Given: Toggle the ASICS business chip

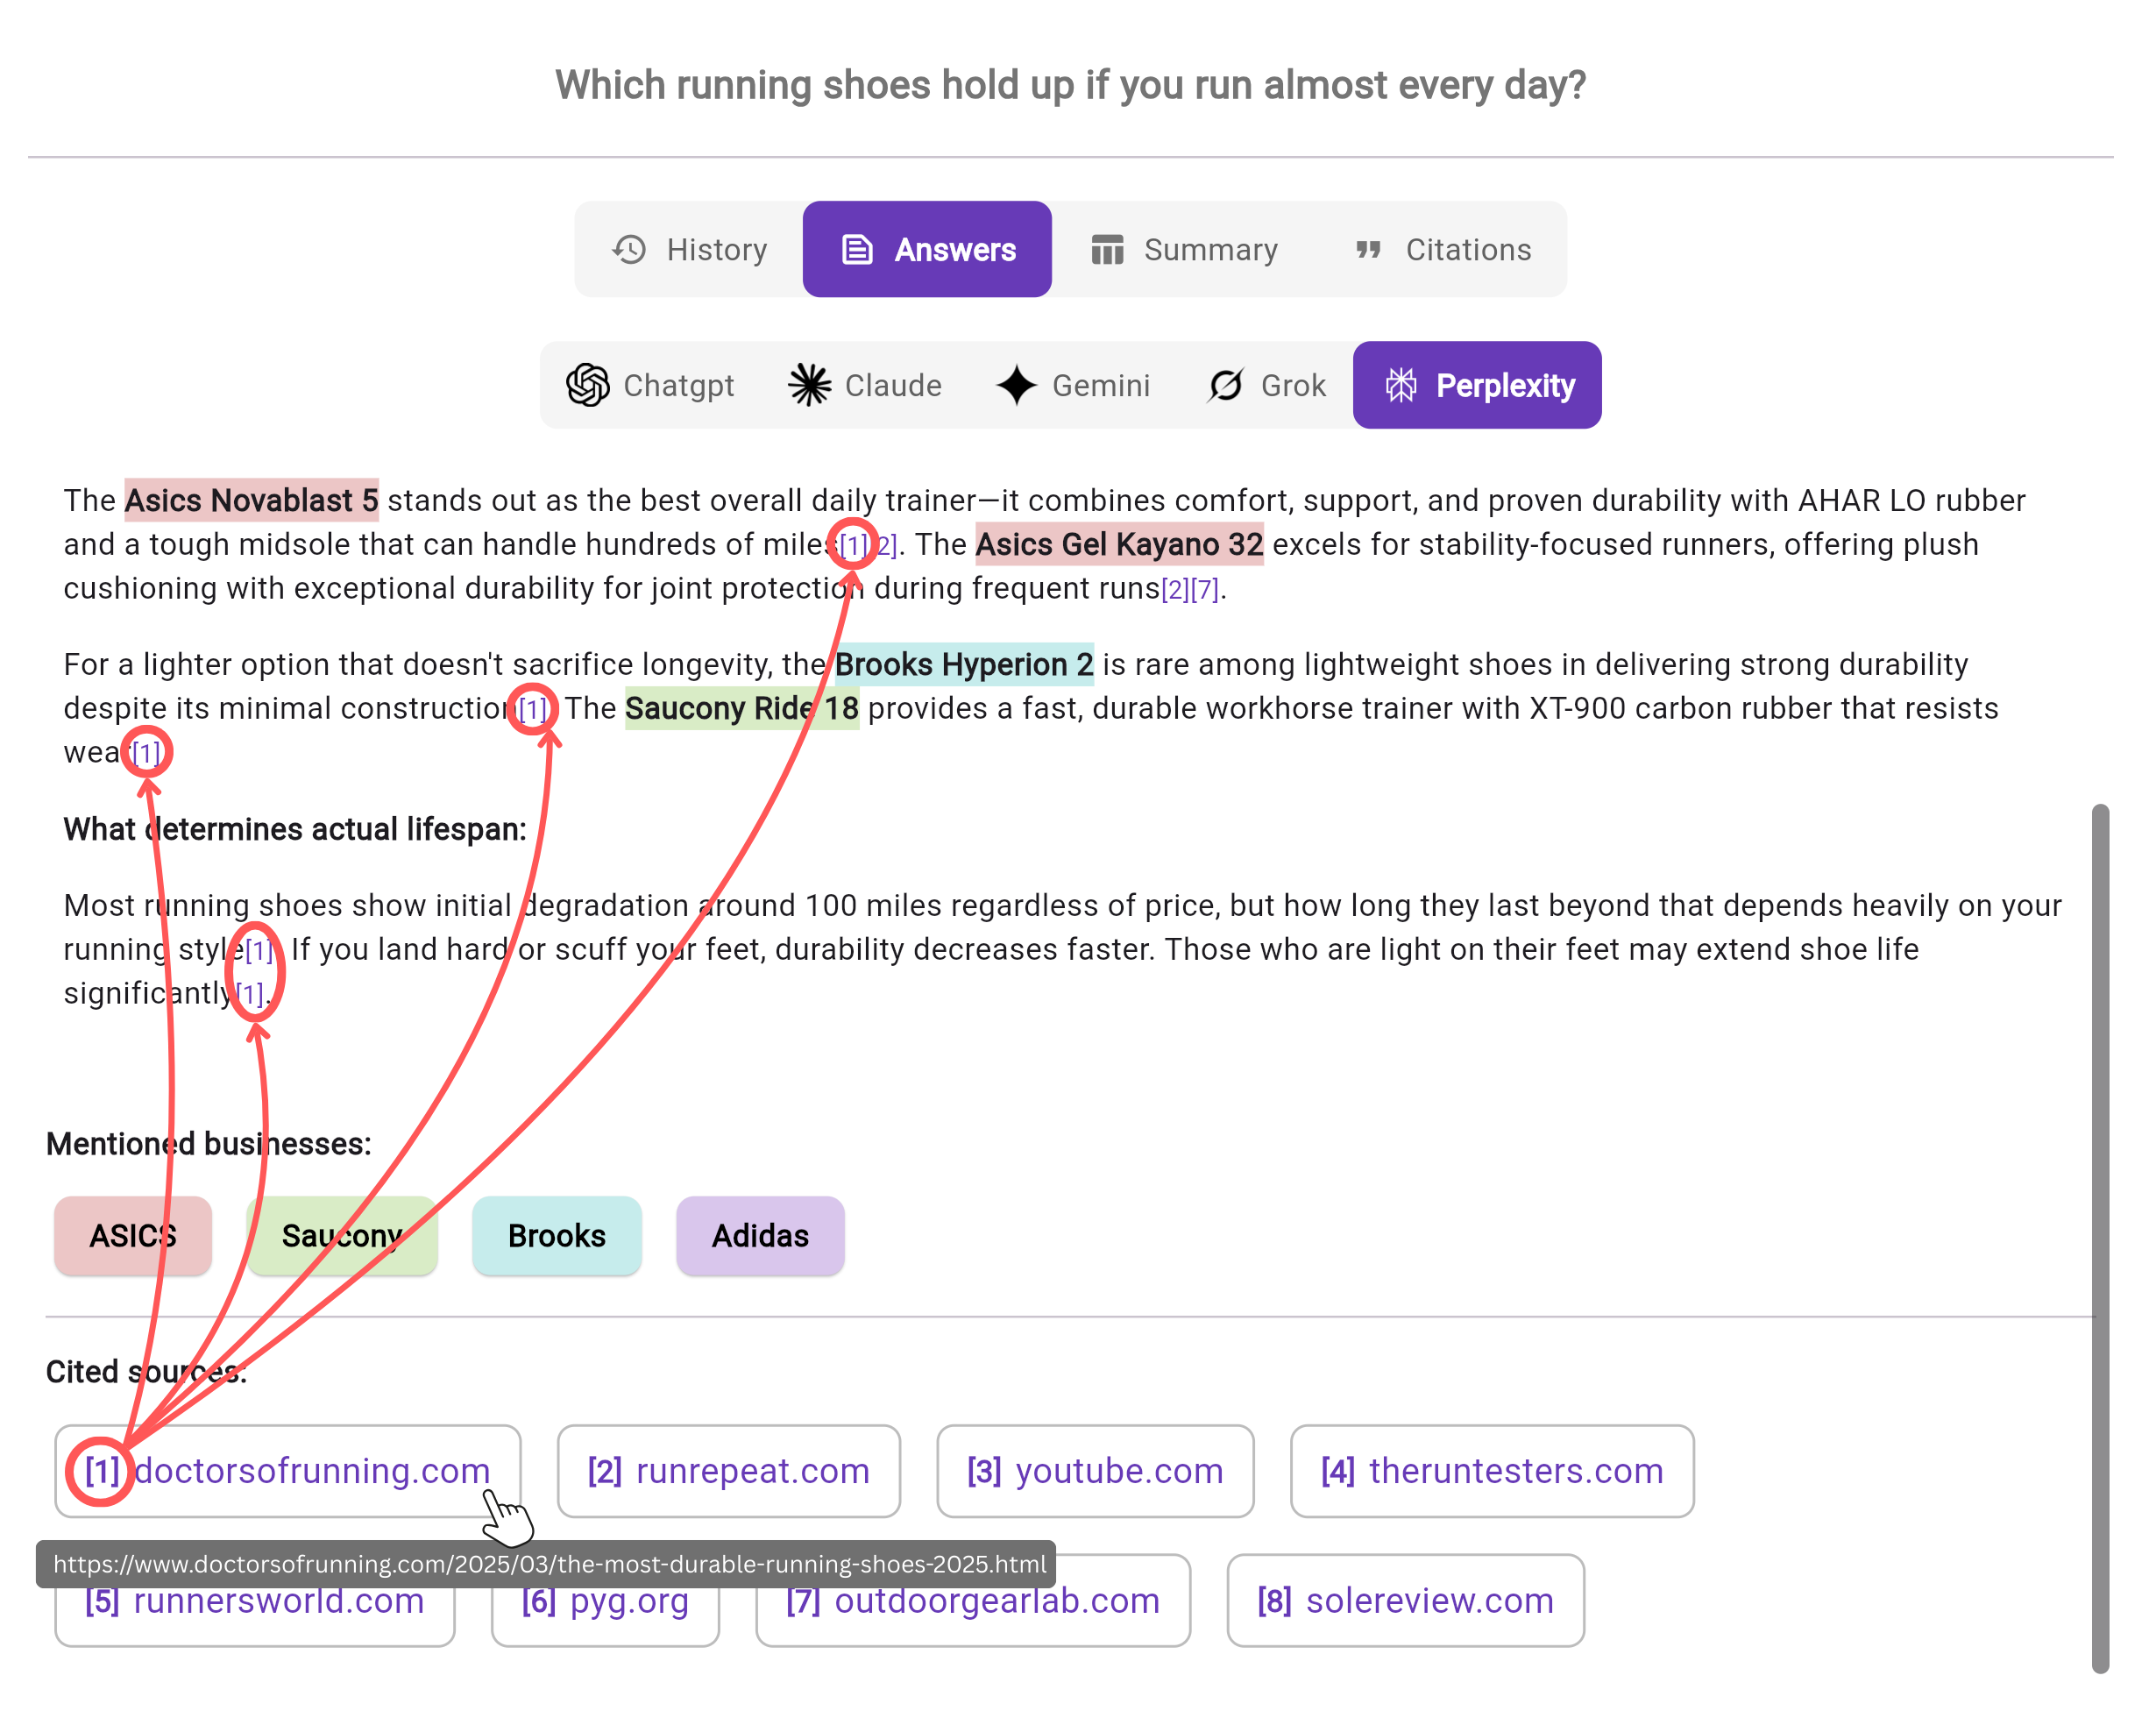Looking at the screenshot, I should 132,1236.
